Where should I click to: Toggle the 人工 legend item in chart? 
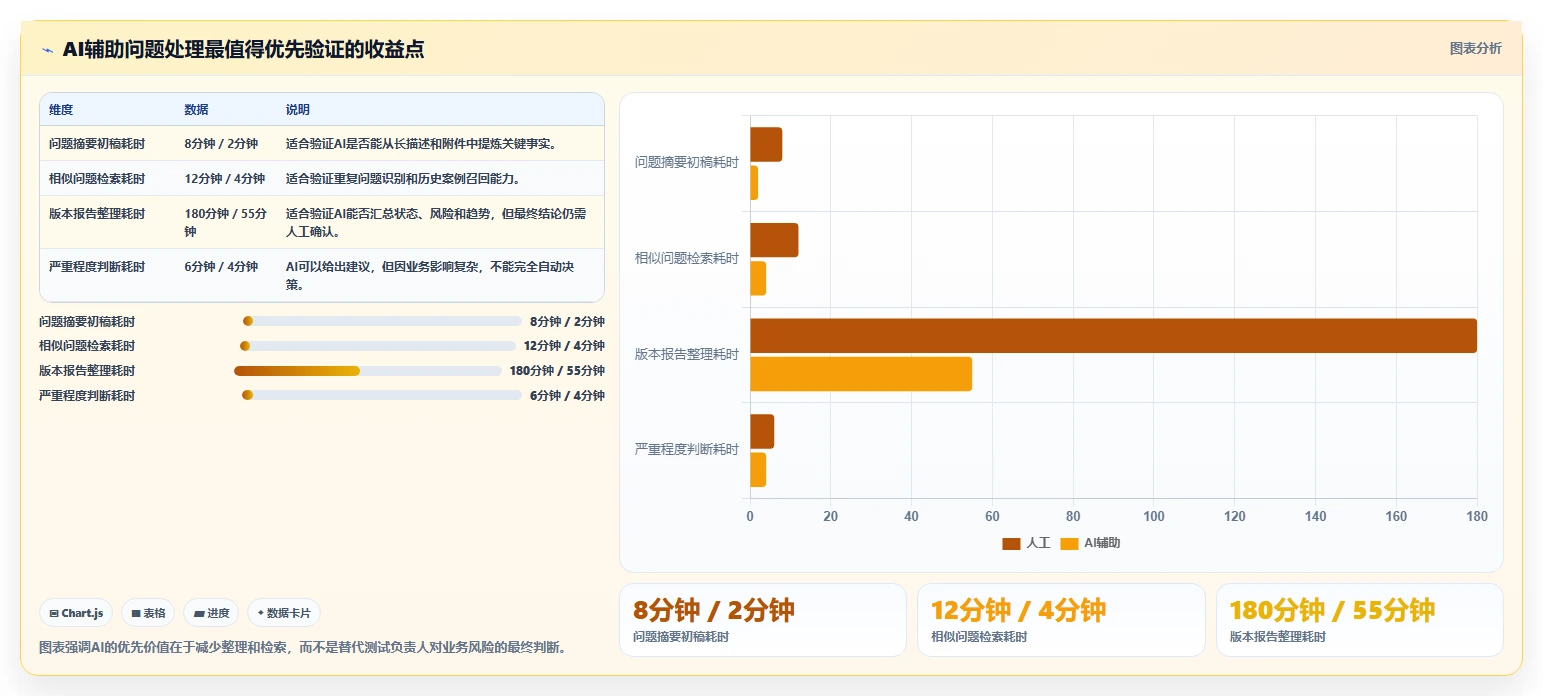tap(1026, 543)
